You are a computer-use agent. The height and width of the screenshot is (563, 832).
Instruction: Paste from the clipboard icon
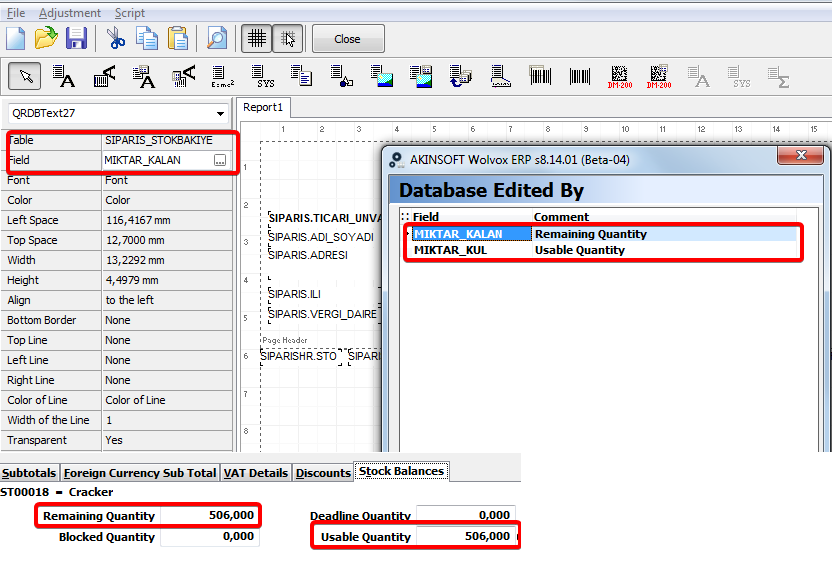tap(178, 39)
